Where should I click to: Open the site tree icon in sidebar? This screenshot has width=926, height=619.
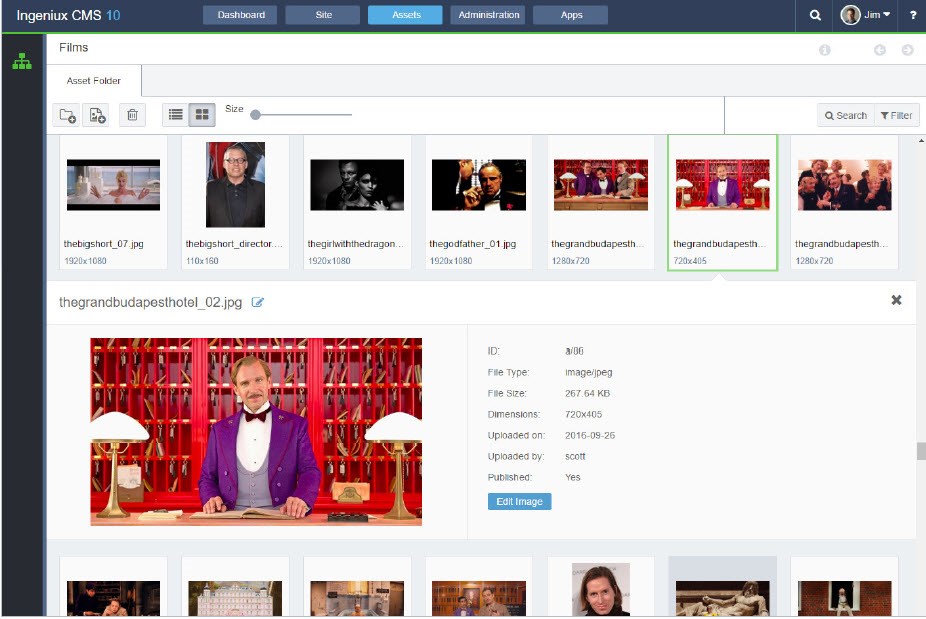tap(22, 61)
